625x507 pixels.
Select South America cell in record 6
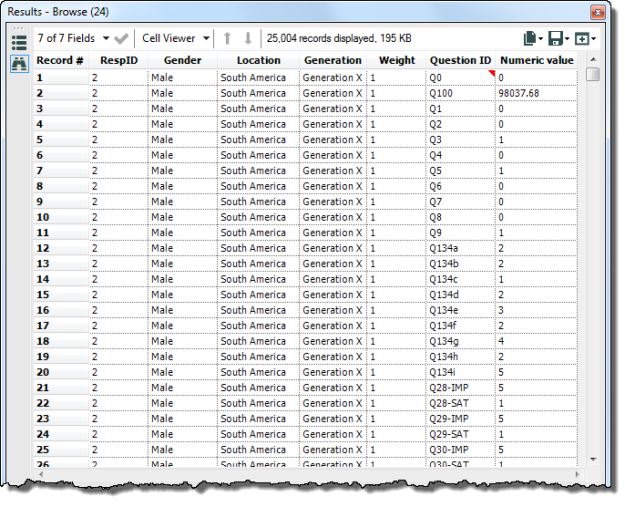[258, 155]
